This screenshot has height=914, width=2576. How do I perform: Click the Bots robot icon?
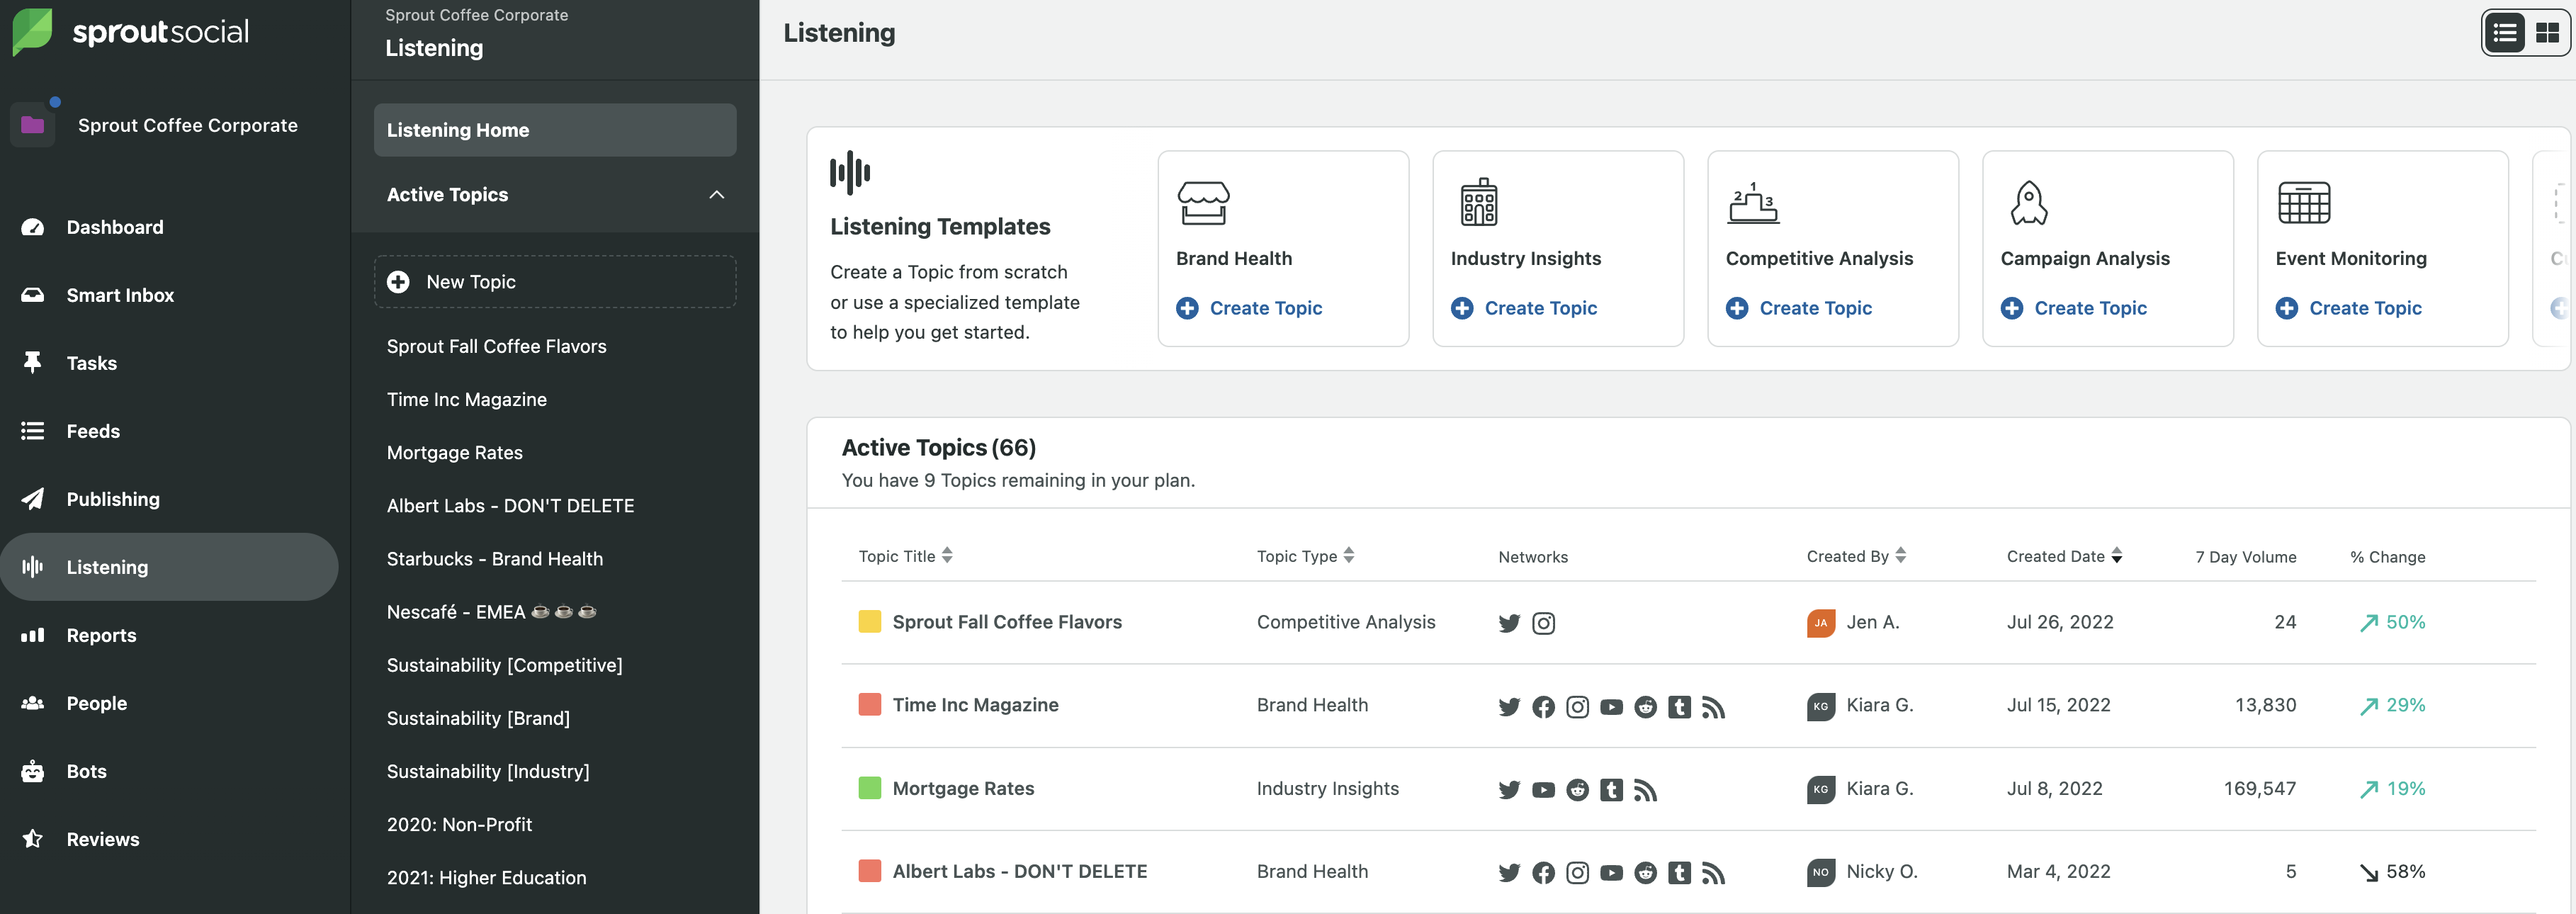(x=33, y=771)
